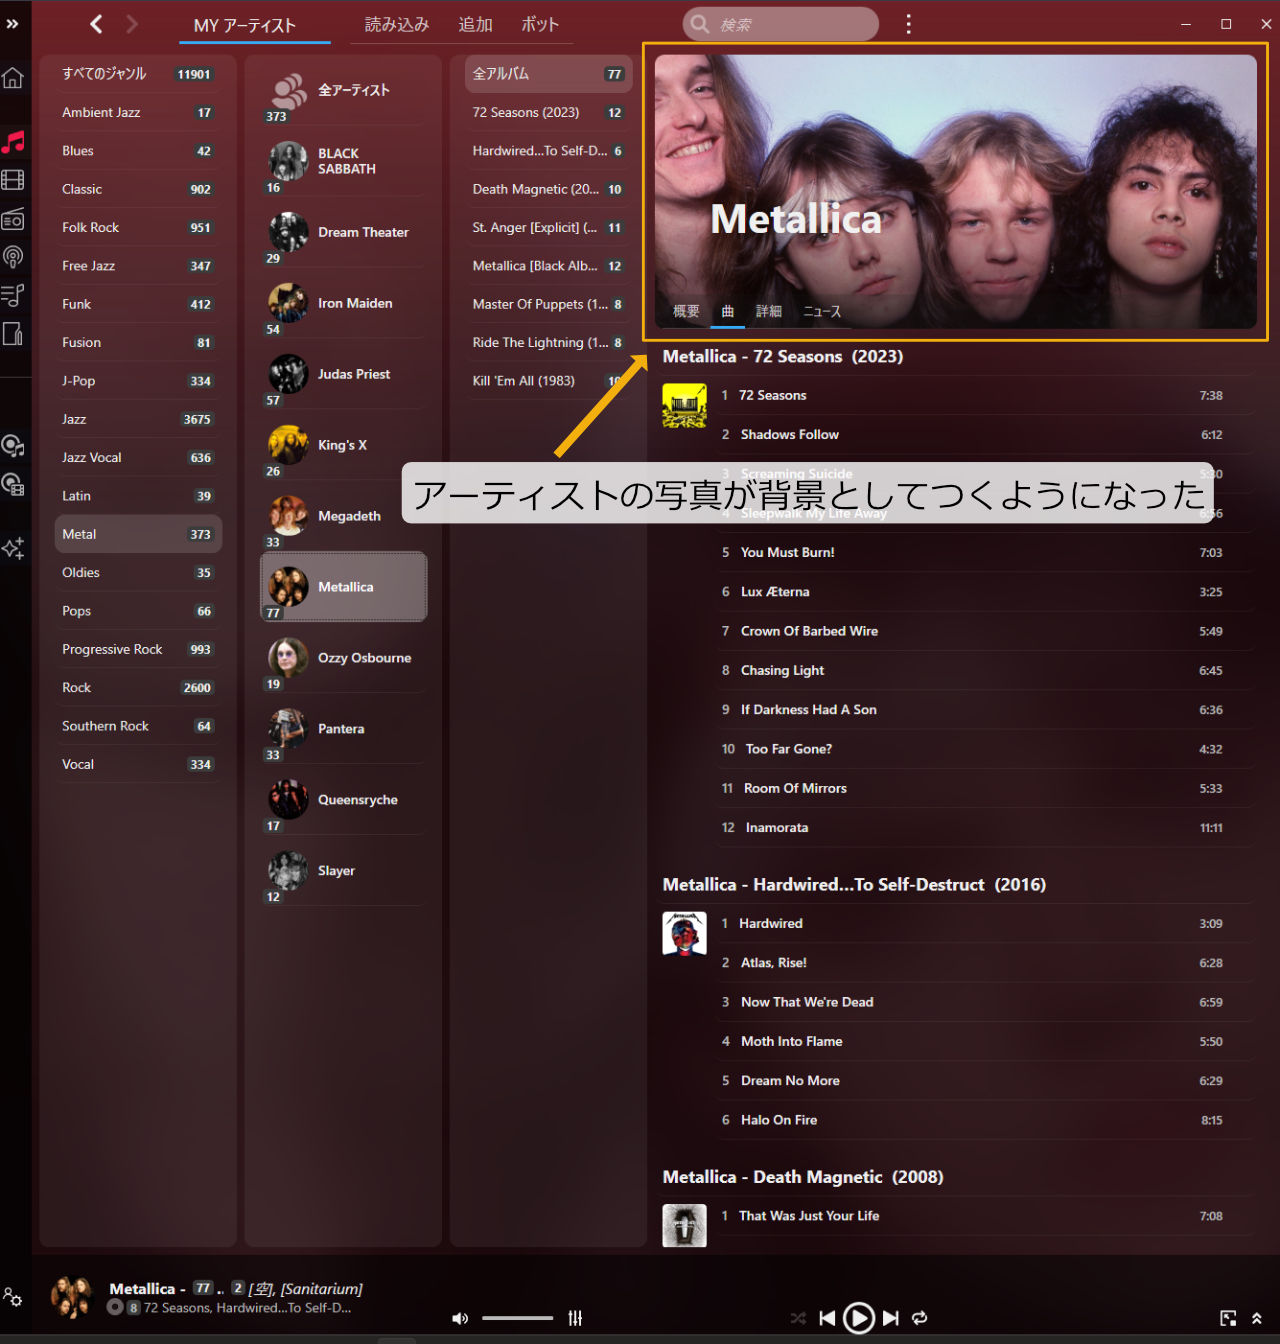Image resolution: width=1280 pixels, height=1344 pixels.
Task: Select album Kill 'Em All (1983)
Action: click(548, 381)
